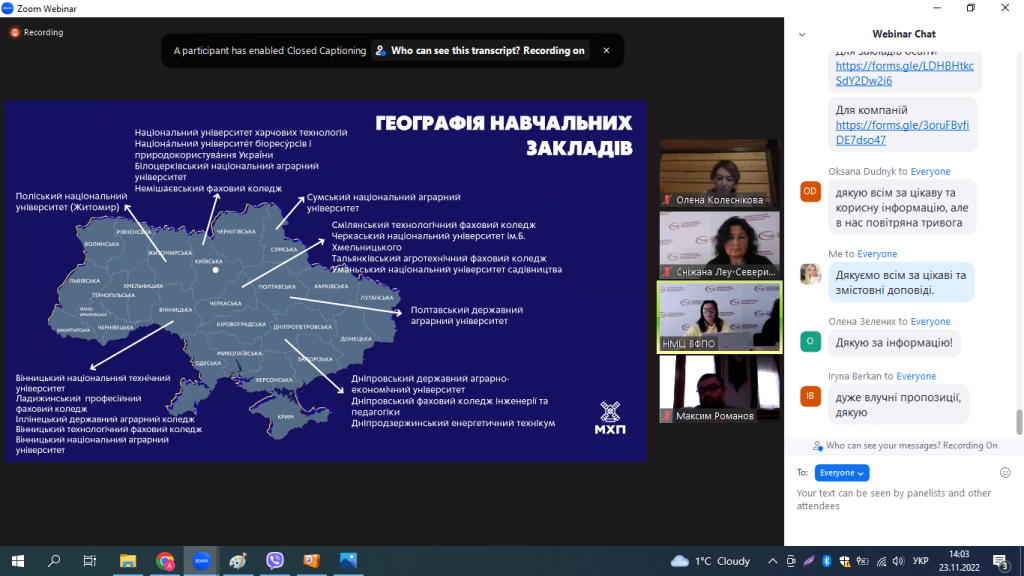Open Chrome from the taskbar
Viewport: 1024px width, 576px height.
point(165,561)
